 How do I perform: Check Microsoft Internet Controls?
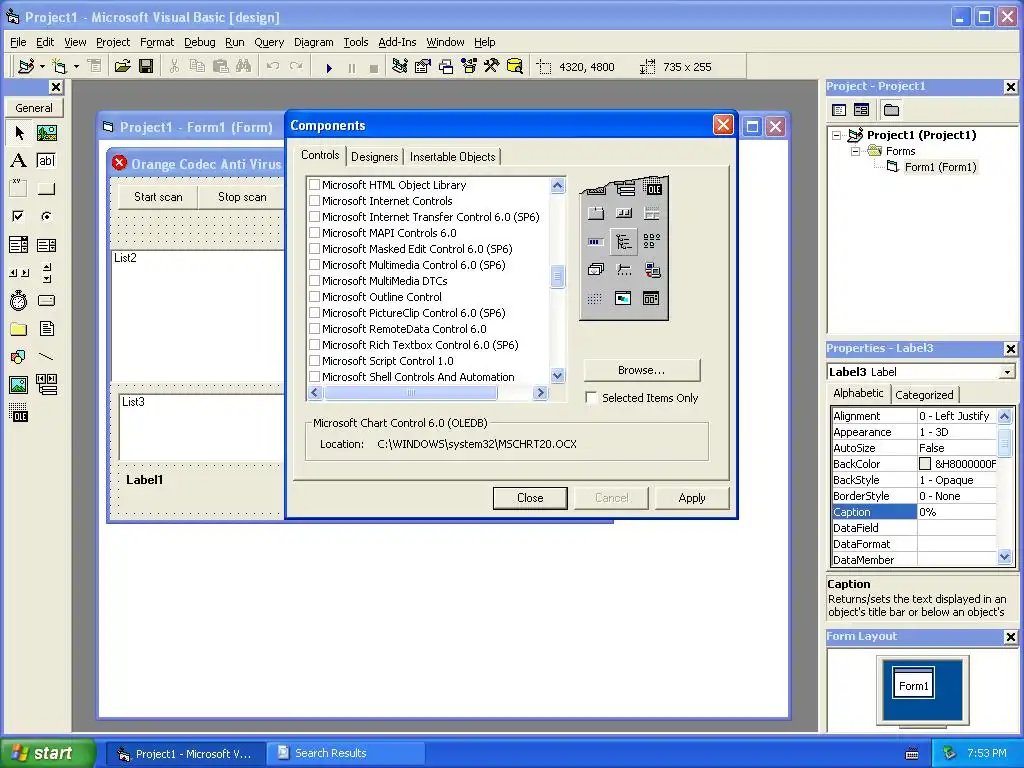coord(314,200)
